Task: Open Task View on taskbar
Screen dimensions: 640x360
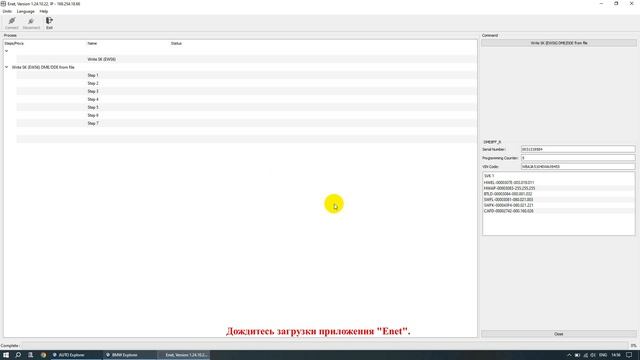Action: point(31,355)
